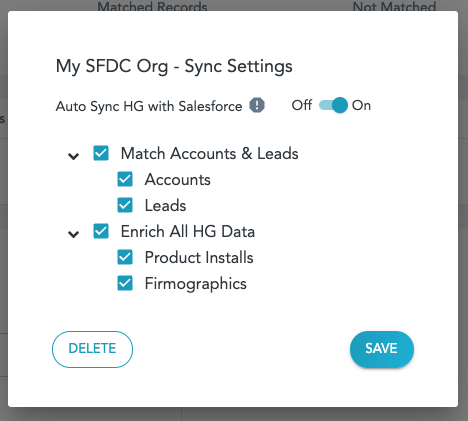Image resolution: width=468 pixels, height=421 pixels.
Task: Click the SAVE button
Action: pyautogui.click(x=382, y=349)
